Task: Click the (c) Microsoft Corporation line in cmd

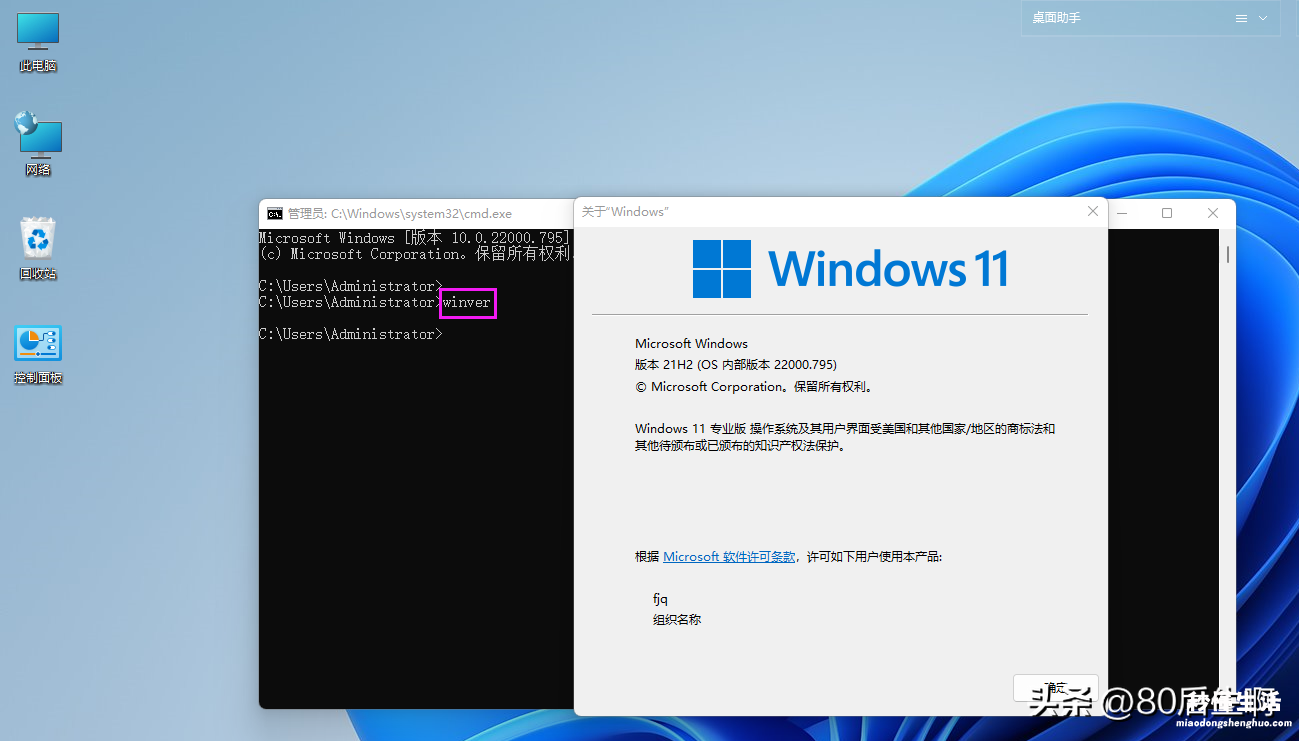Action: pyautogui.click(x=416, y=254)
